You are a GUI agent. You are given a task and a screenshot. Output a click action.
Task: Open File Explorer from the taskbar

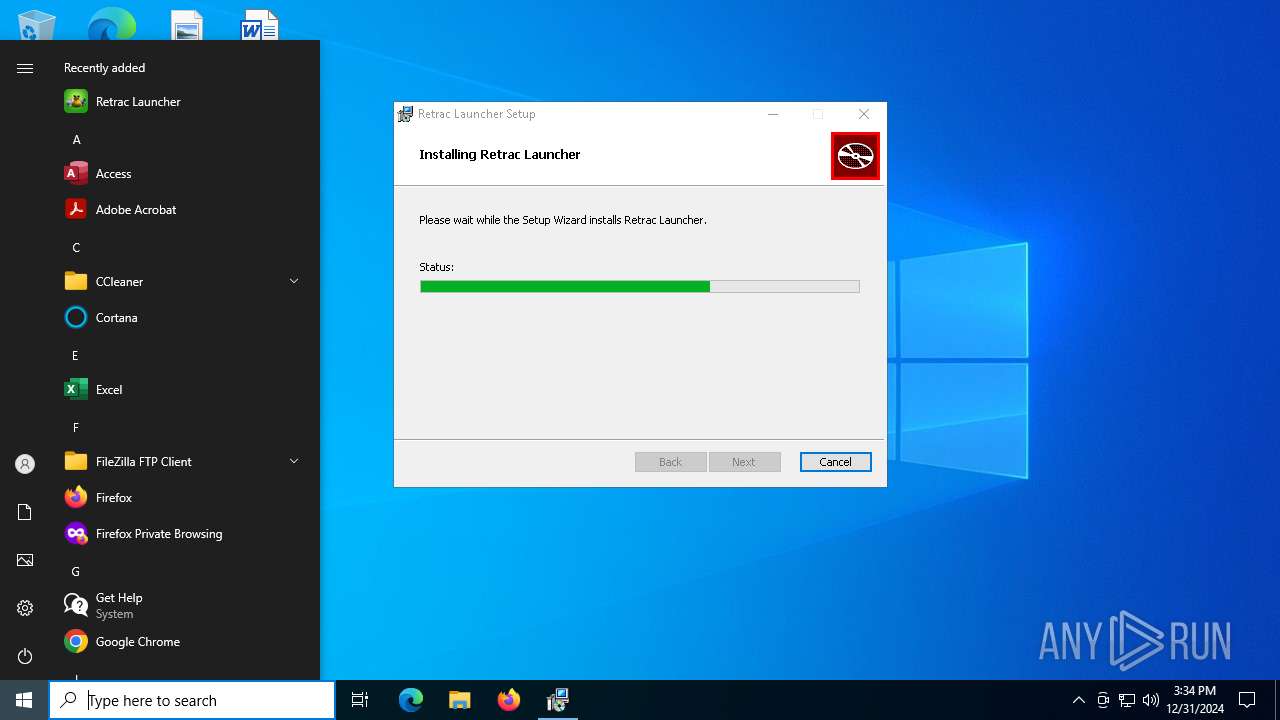tap(460, 700)
